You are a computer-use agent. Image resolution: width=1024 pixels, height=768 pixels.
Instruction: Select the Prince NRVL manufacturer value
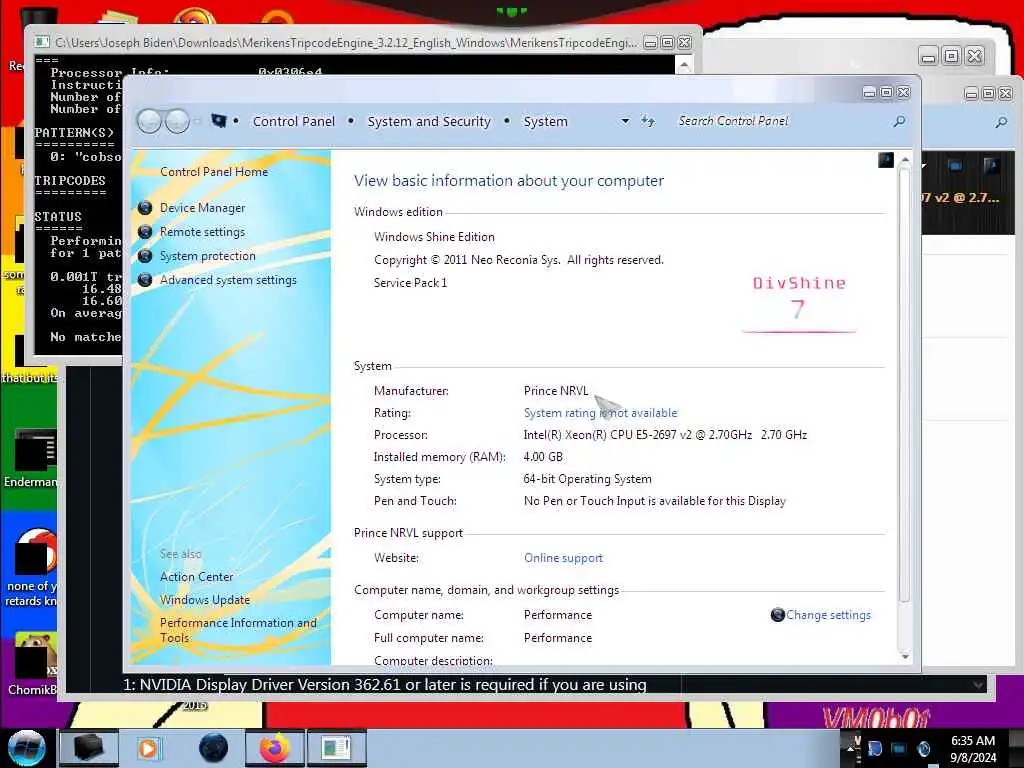point(556,391)
